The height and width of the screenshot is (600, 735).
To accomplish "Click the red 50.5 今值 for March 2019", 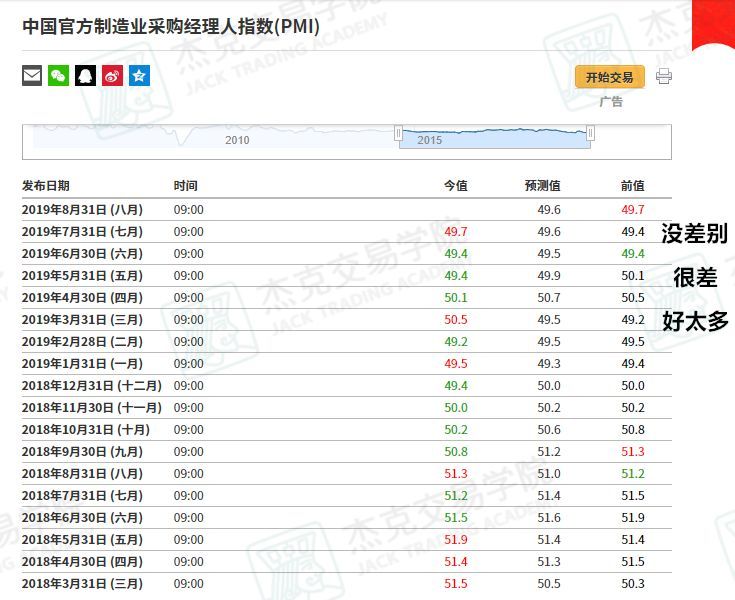I will pos(456,320).
